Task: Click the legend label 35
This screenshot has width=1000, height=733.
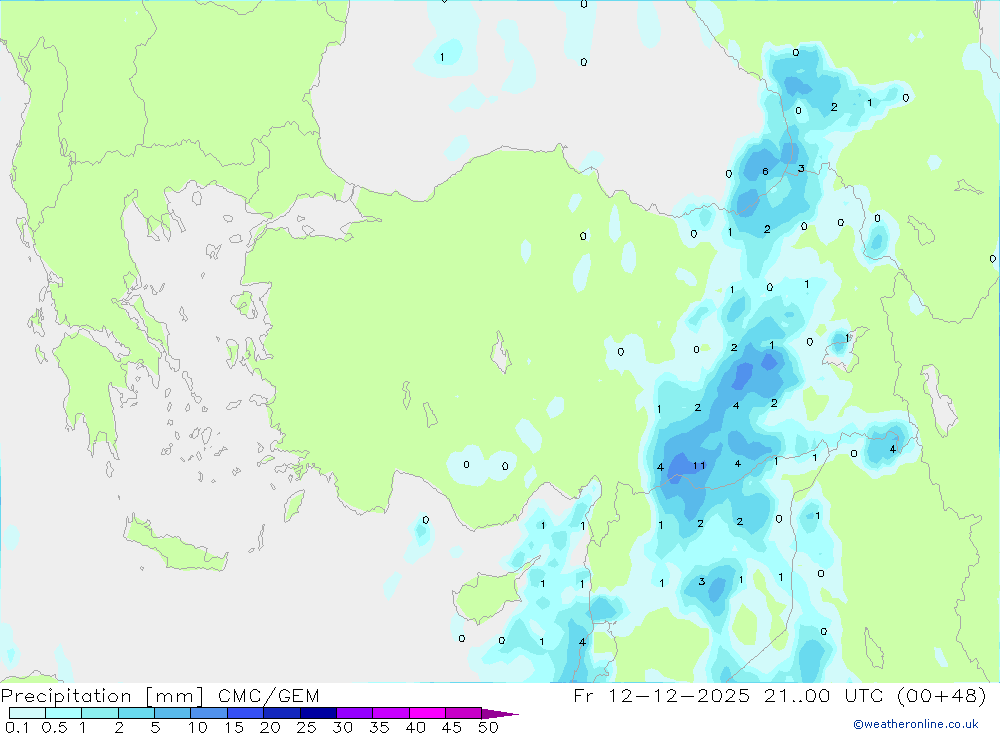Action: coord(379,727)
